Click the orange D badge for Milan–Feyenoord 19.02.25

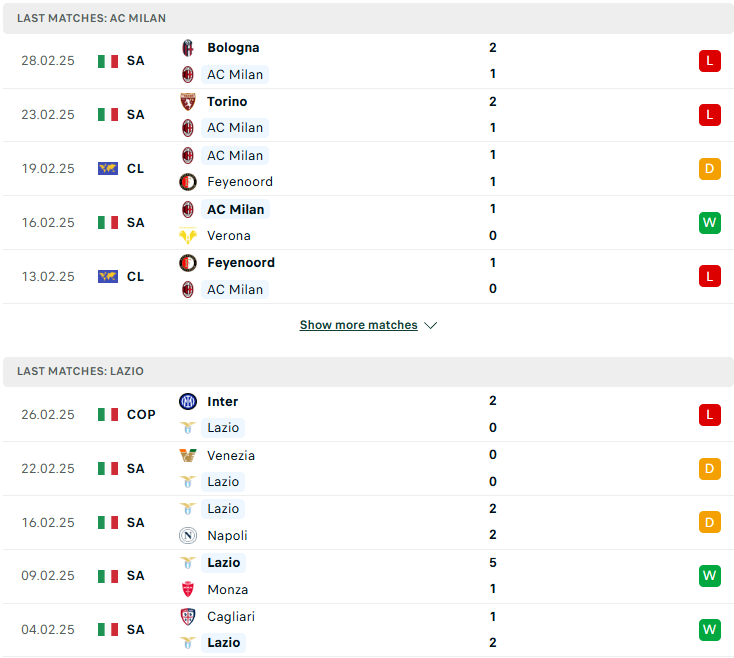[710, 168]
